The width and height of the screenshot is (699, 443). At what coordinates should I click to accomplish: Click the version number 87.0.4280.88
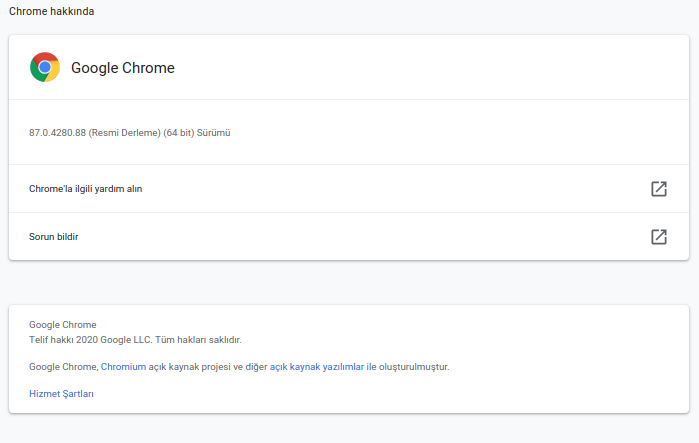click(57, 132)
